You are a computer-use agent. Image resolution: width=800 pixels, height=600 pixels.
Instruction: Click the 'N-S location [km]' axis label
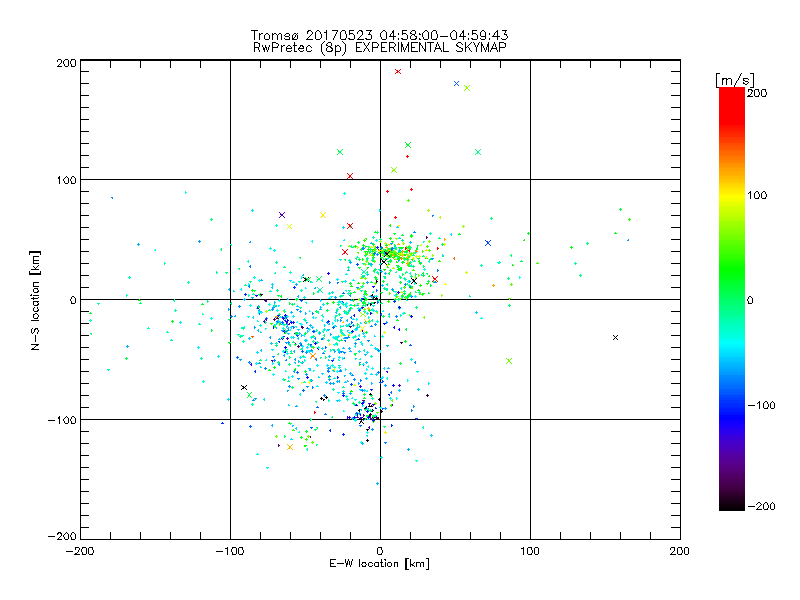pyautogui.click(x=35, y=301)
